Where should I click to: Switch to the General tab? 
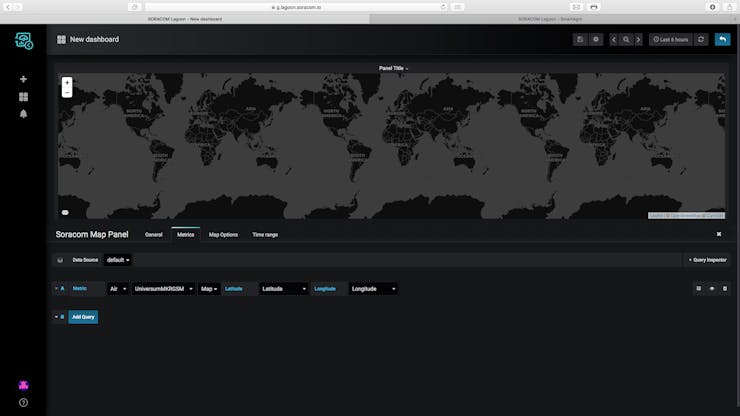pos(154,234)
